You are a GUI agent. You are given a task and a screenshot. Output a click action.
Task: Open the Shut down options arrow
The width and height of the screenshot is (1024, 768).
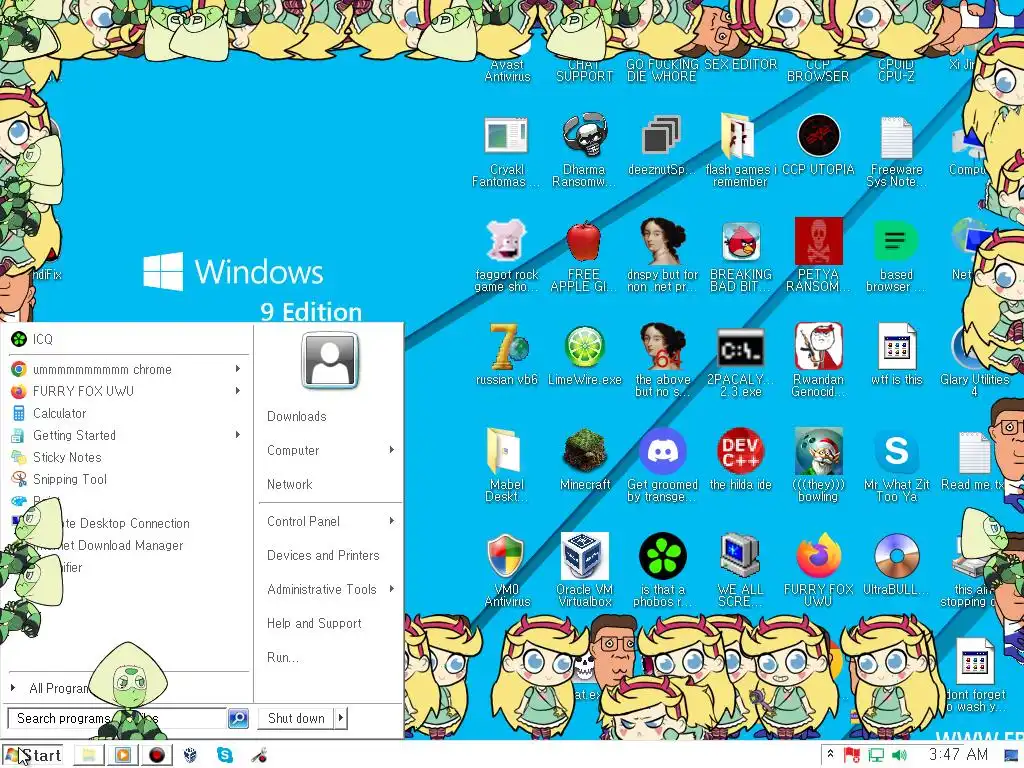pos(340,718)
